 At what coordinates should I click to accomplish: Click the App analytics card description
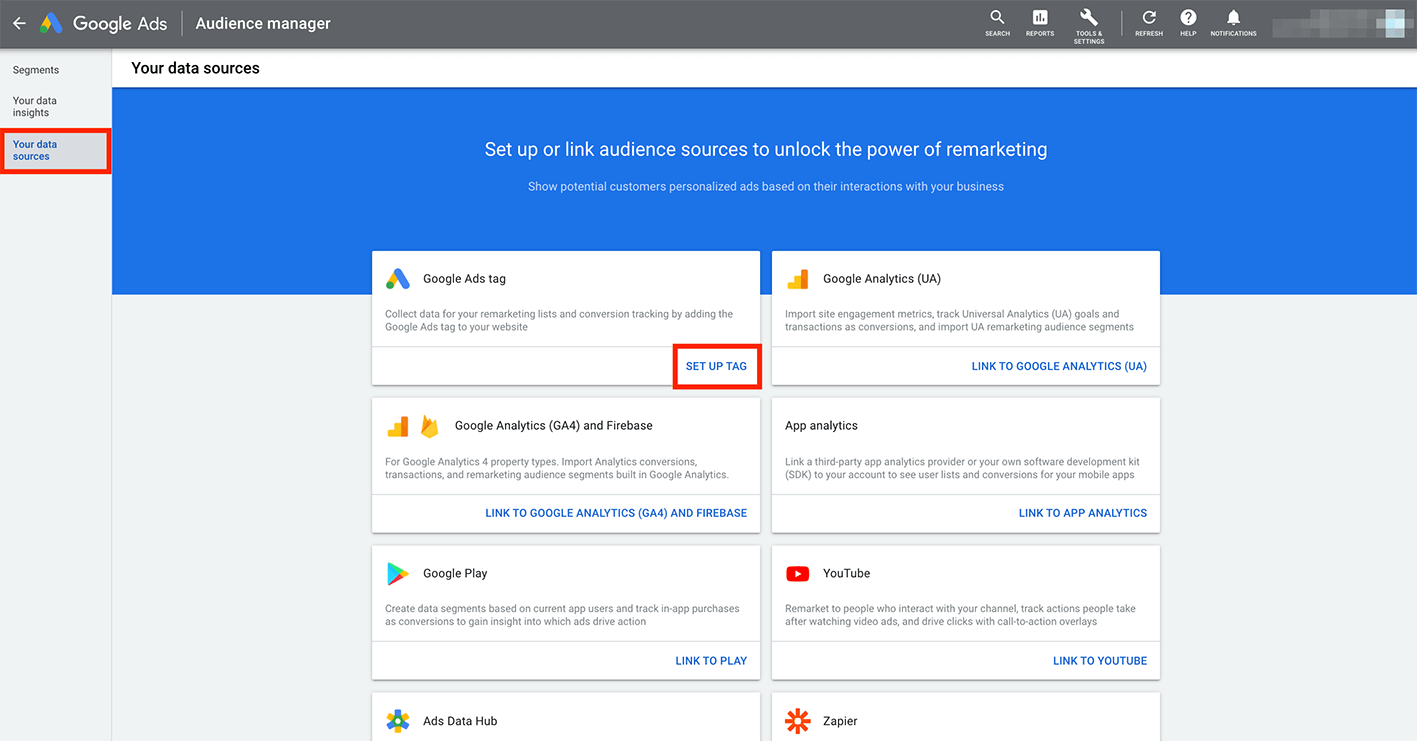tap(962, 468)
